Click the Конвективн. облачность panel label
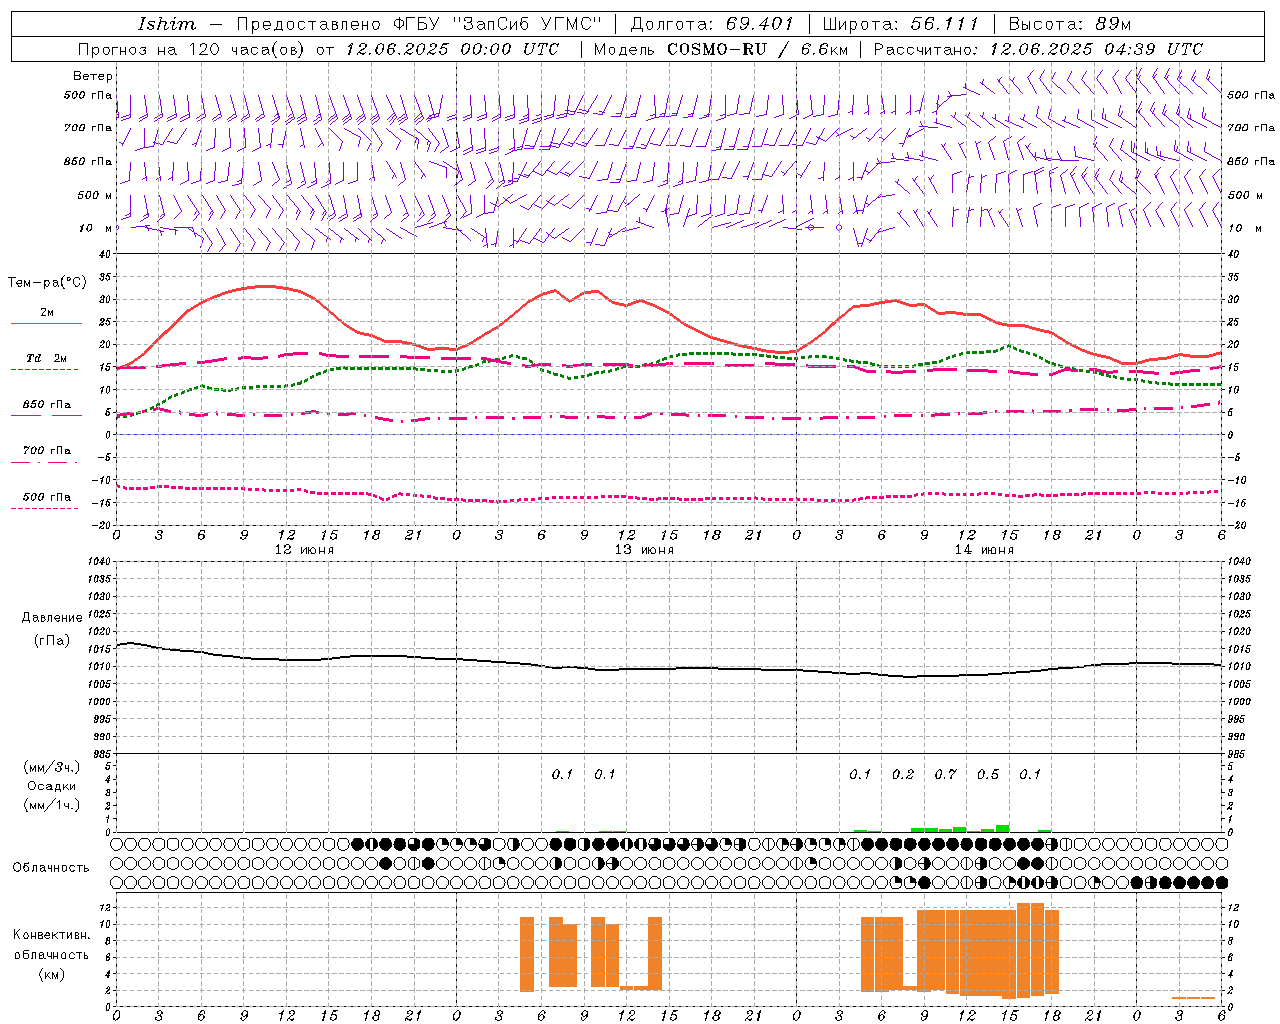The image size is (1280, 1024). 51,944
